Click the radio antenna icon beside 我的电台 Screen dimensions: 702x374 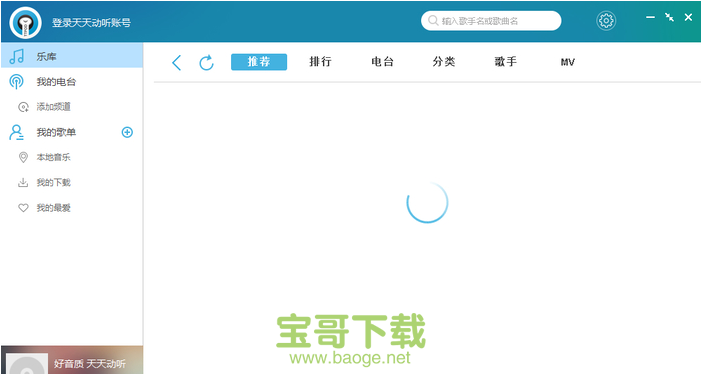tap(17, 82)
